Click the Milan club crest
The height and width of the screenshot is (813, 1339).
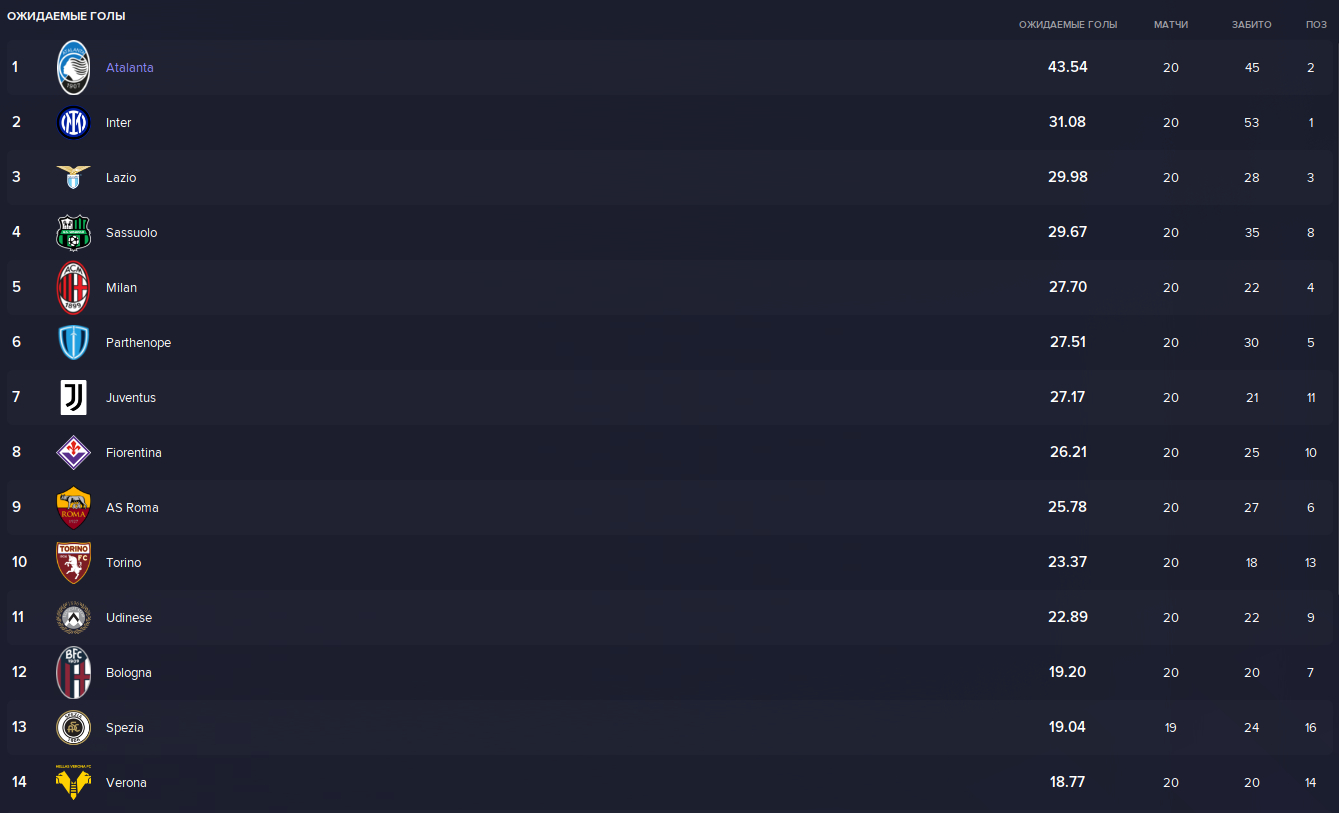[x=73, y=288]
